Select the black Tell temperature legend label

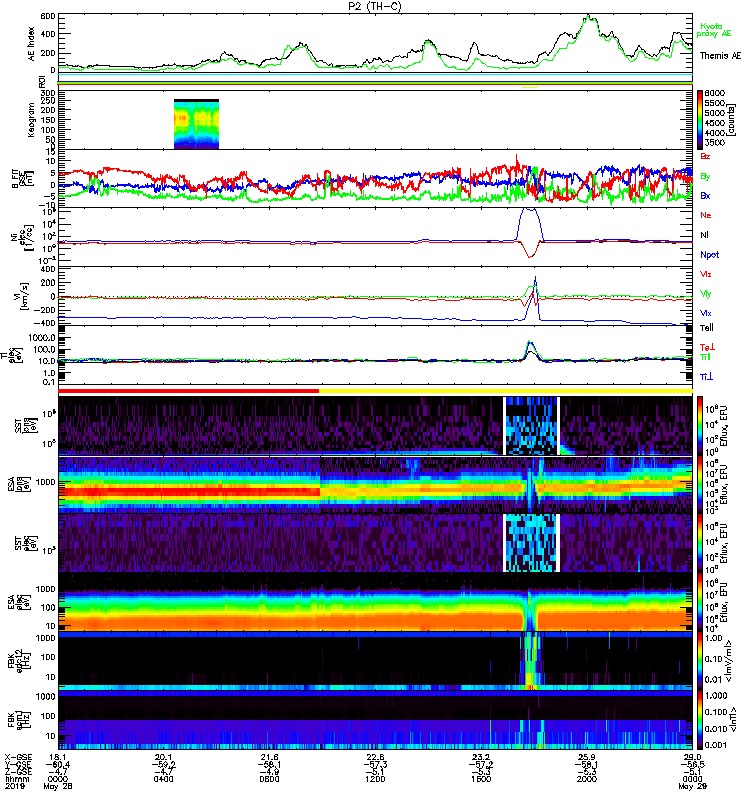707,328
